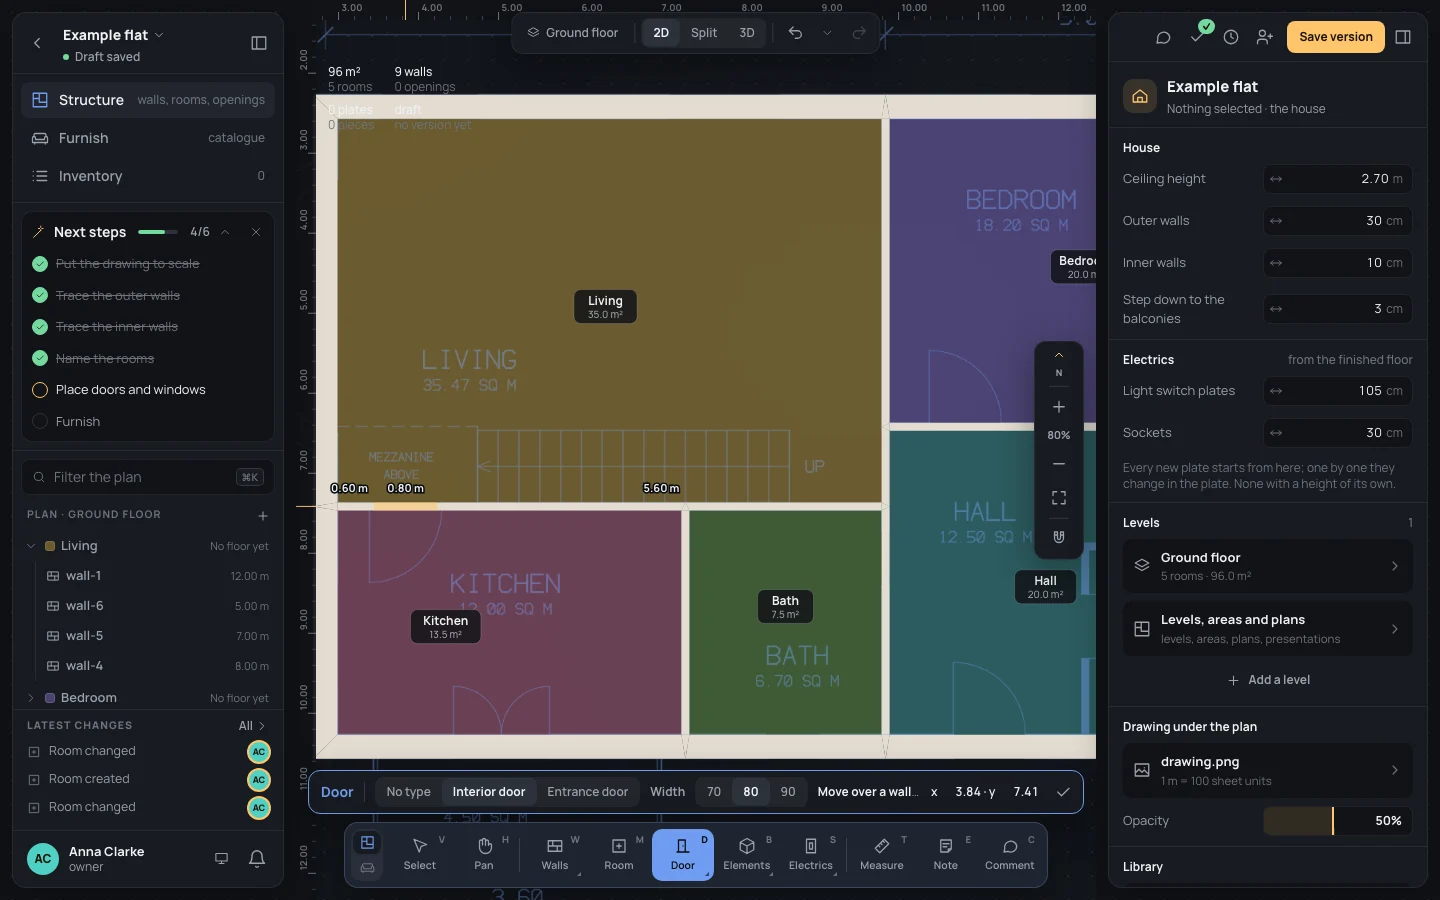The width and height of the screenshot is (1440, 900).
Task: Choose 'Entrance door' type
Action: click(587, 792)
